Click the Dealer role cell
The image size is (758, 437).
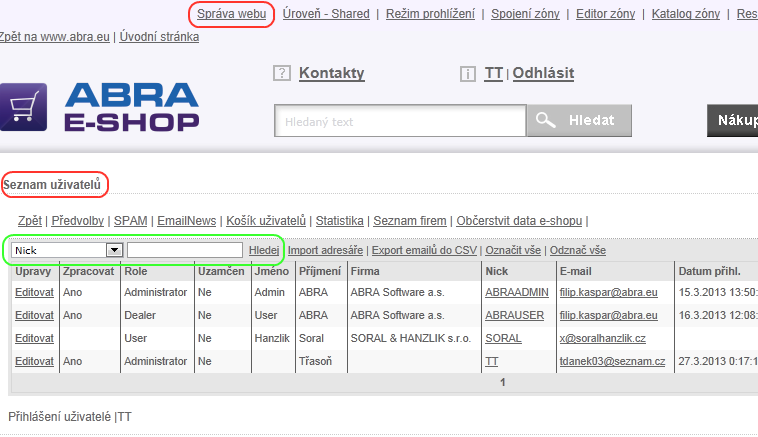coord(140,315)
